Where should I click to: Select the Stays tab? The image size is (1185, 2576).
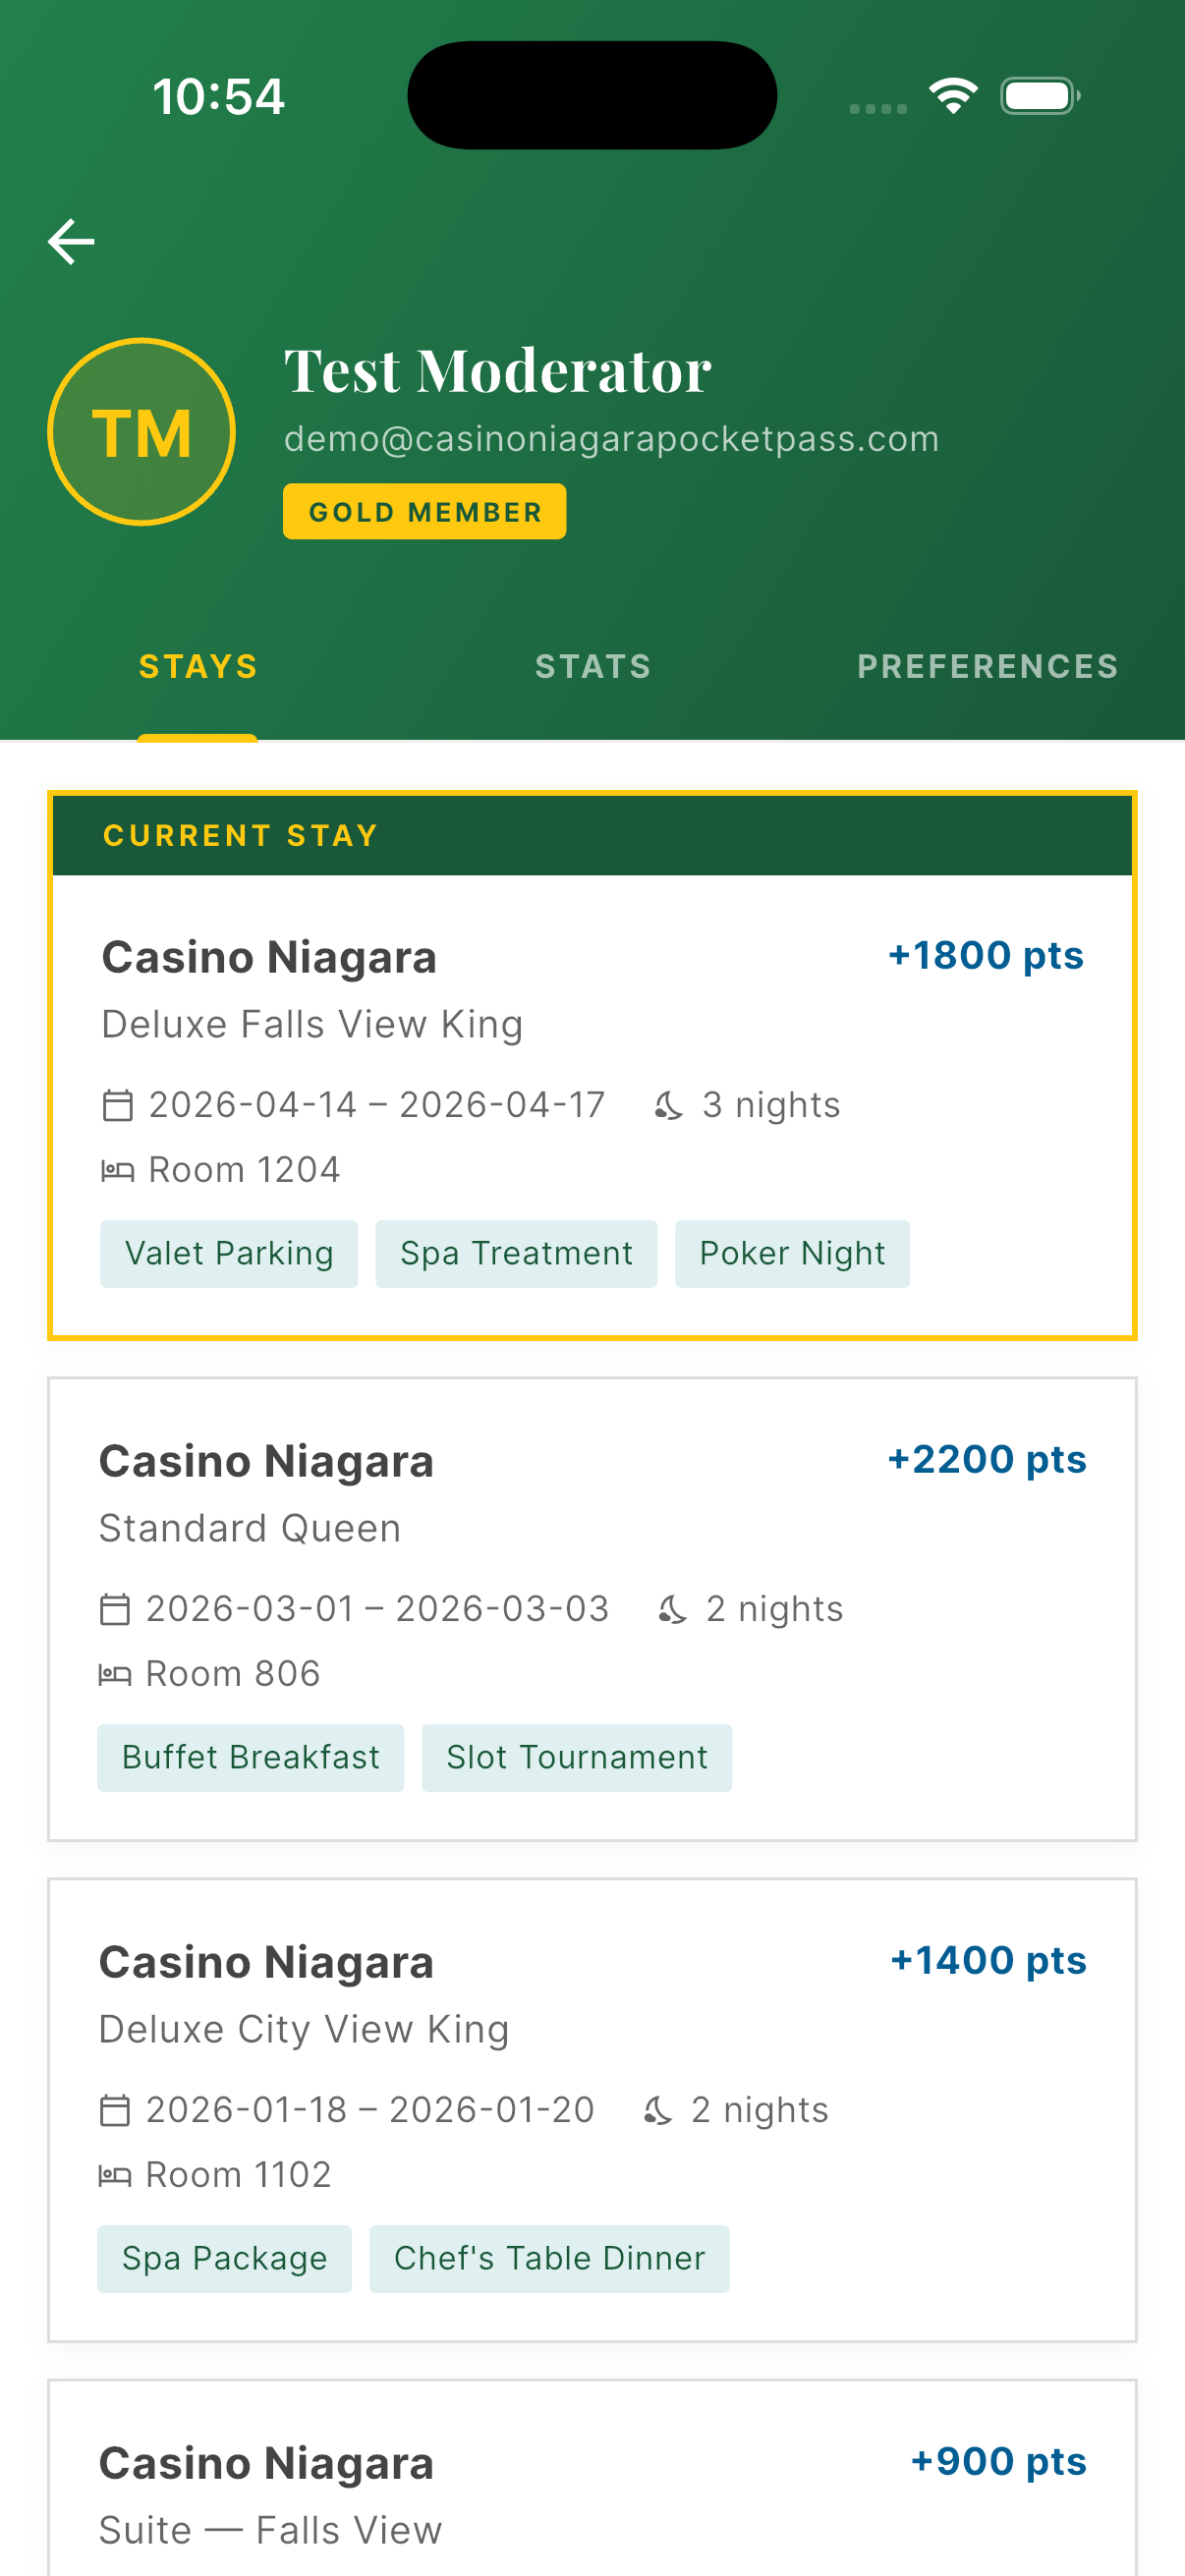pos(198,667)
